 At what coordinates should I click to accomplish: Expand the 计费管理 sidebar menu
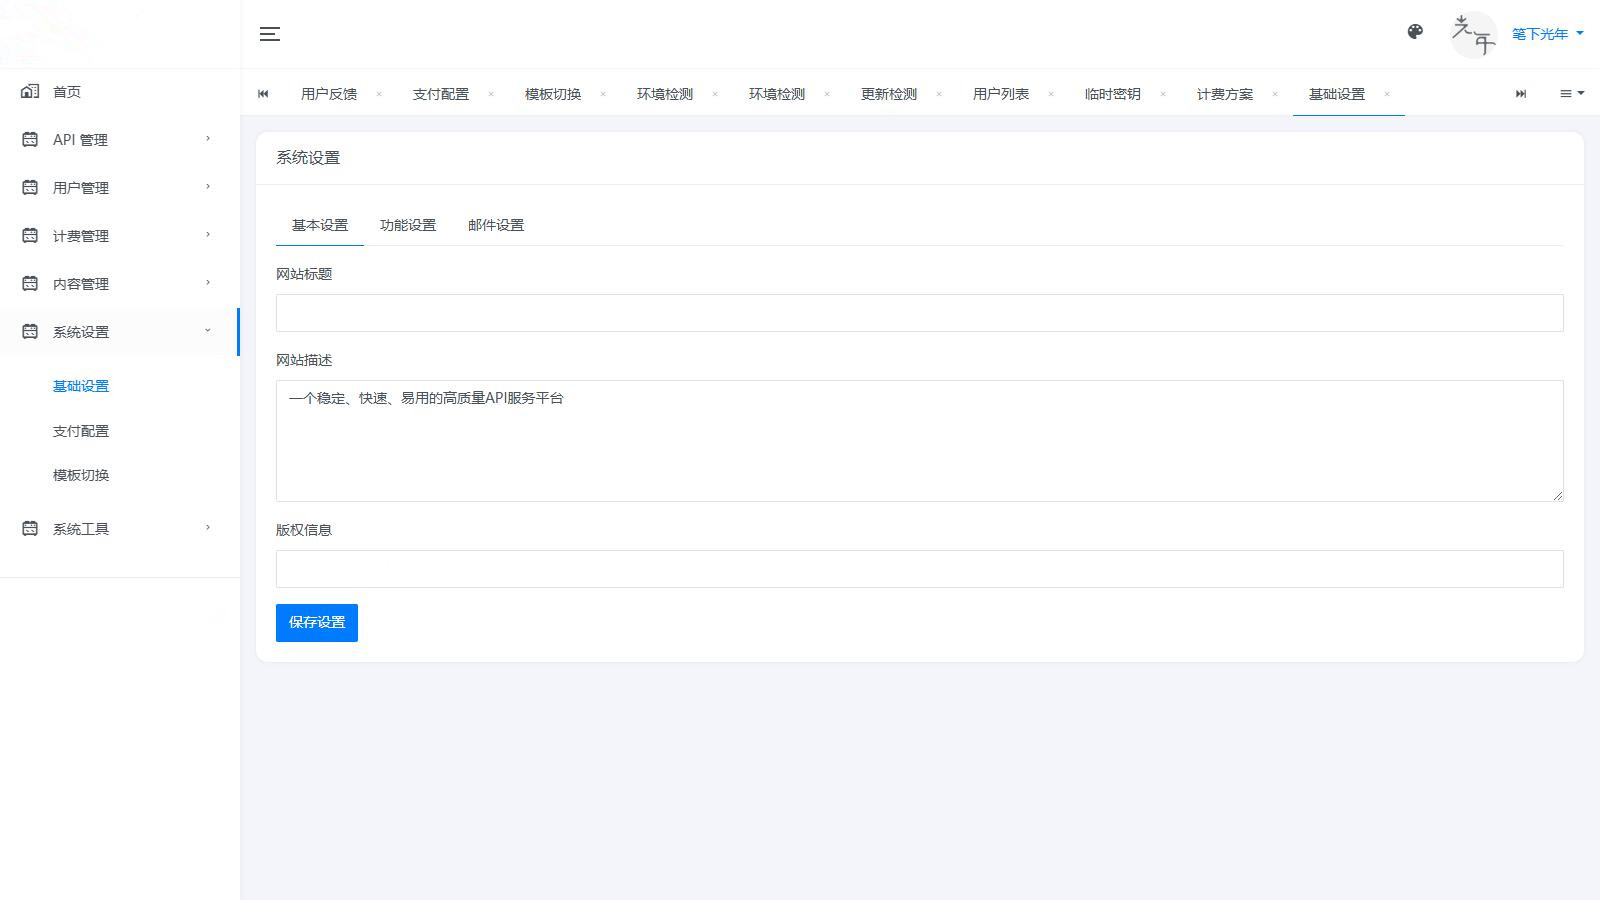[120, 235]
